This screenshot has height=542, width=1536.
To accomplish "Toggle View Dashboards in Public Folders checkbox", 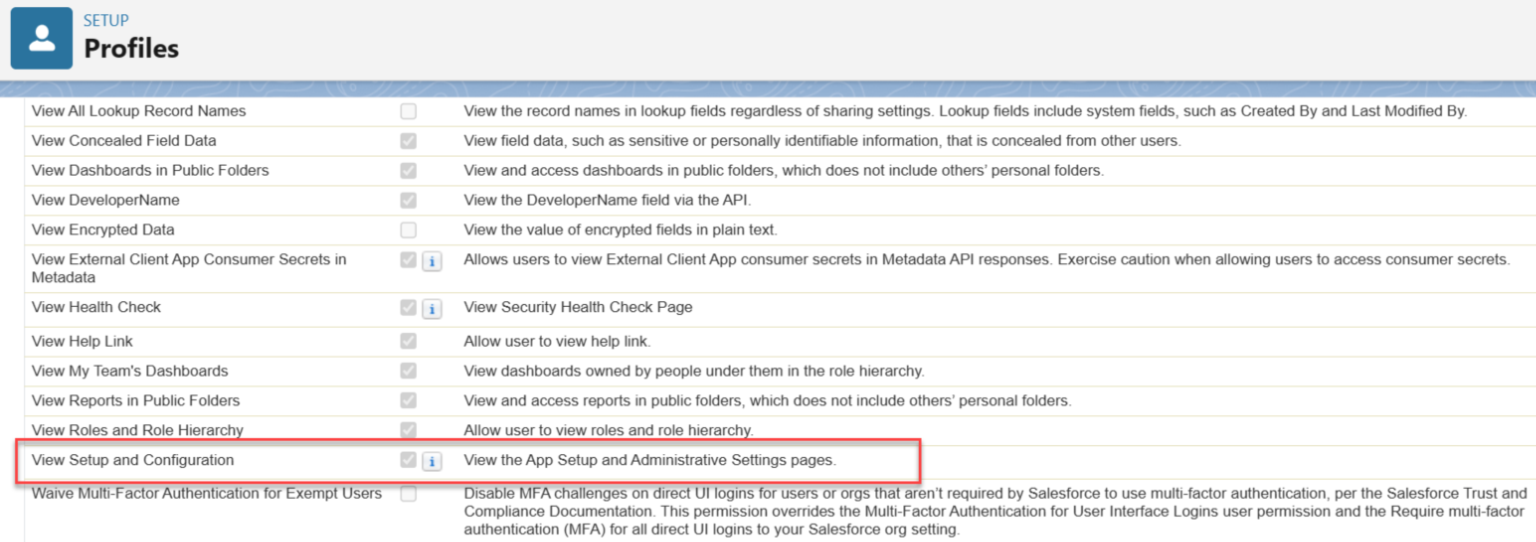I will click(408, 171).
